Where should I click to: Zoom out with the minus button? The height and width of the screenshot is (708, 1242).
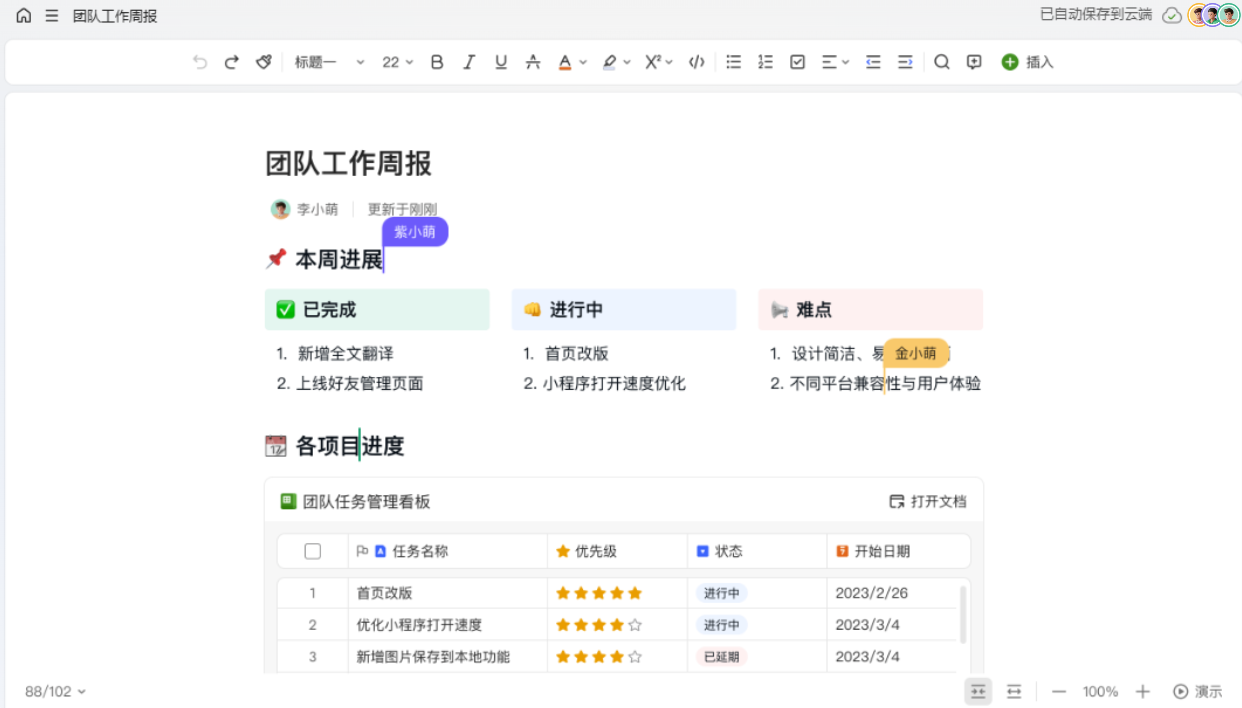click(x=1059, y=691)
